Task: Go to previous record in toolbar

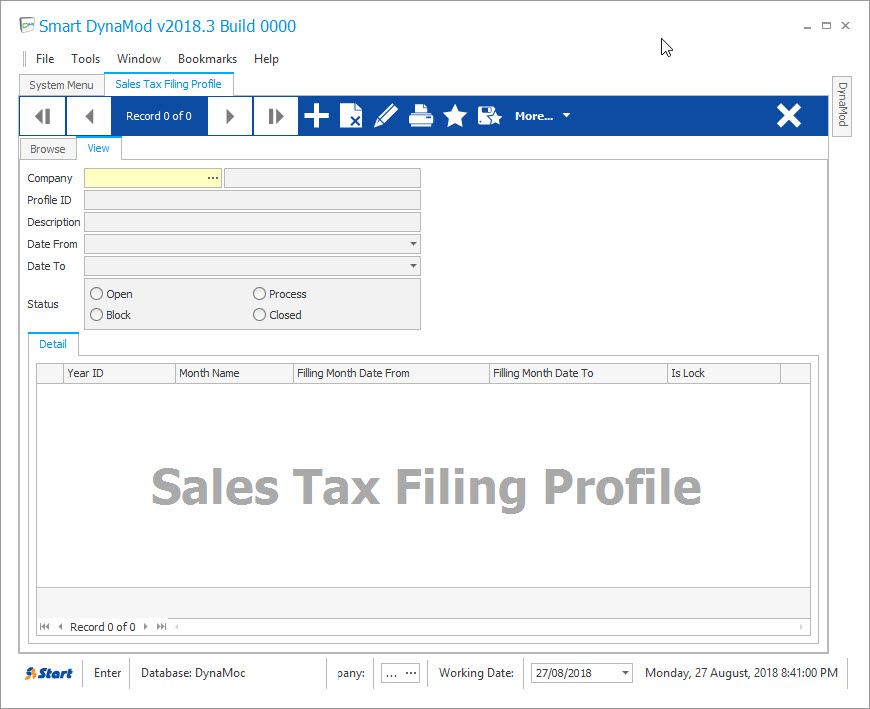Action: tap(89, 116)
